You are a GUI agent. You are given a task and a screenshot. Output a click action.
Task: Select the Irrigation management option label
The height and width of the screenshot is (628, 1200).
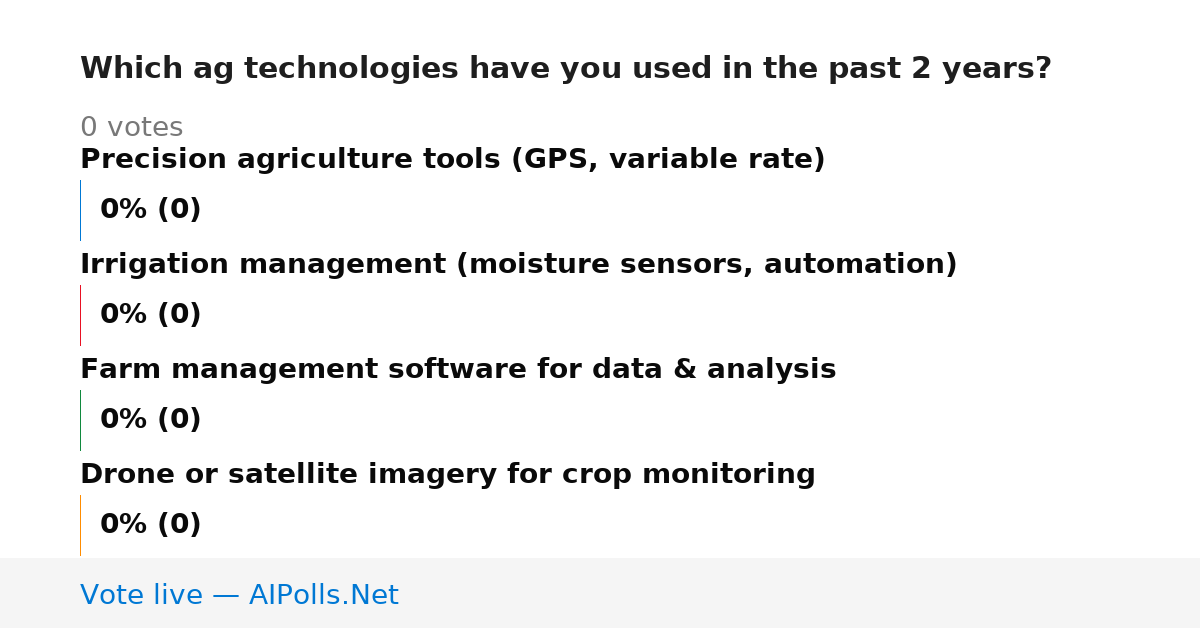(x=519, y=265)
